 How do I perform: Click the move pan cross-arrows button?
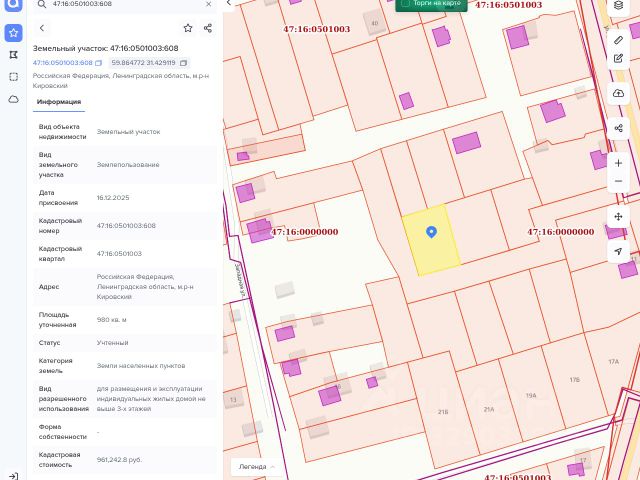click(618, 216)
